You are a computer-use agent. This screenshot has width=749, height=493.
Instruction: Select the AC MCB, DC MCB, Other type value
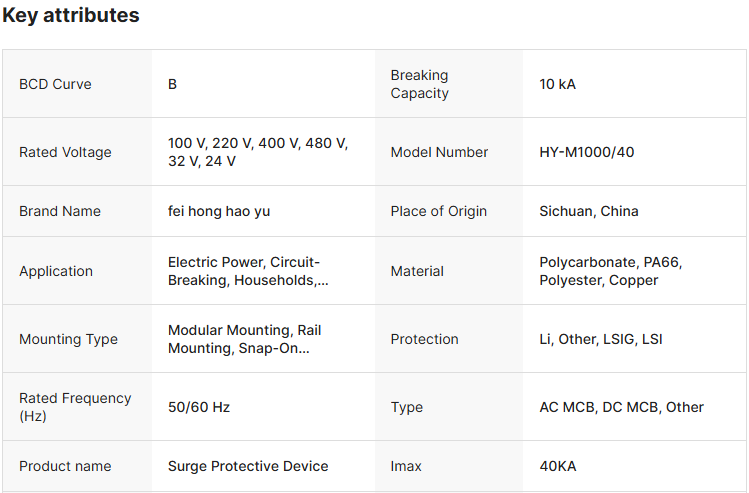[621, 407]
